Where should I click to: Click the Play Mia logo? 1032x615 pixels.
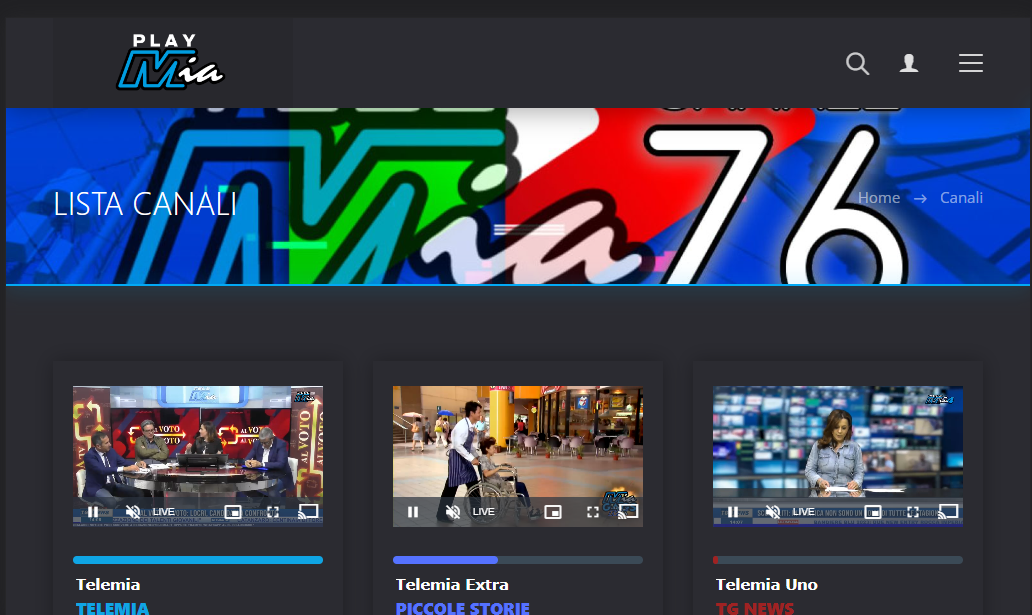[170, 63]
